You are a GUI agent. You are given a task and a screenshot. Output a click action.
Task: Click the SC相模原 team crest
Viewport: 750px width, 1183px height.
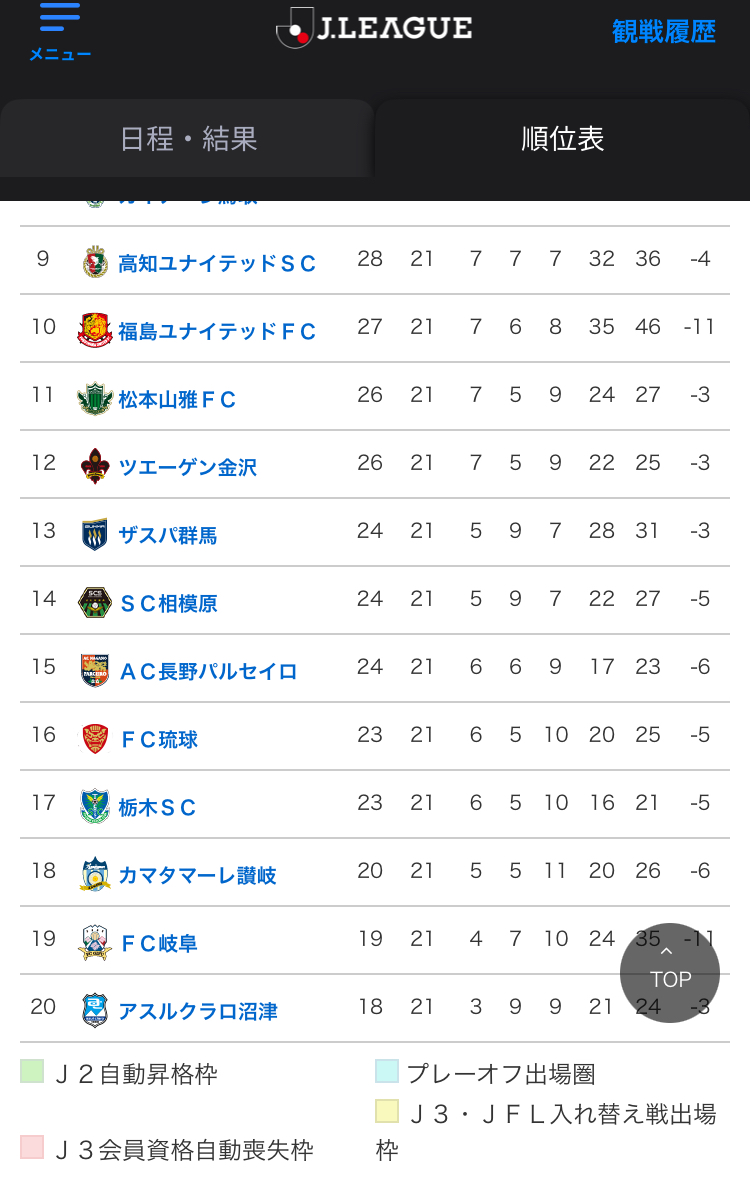pyautogui.click(x=95, y=602)
